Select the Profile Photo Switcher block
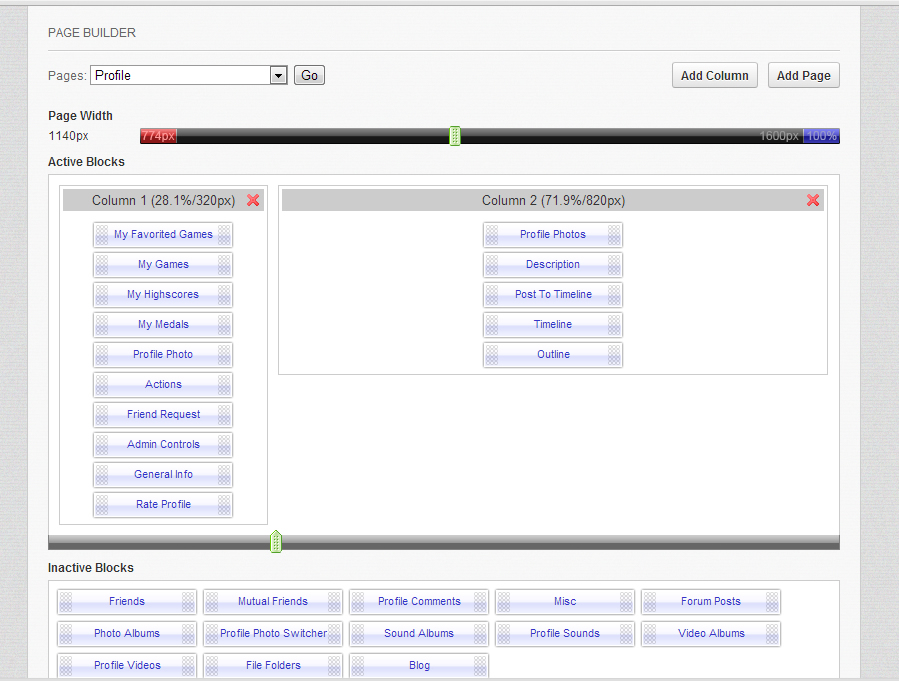The height and width of the screenshot is (681, 899). point(273,633)
